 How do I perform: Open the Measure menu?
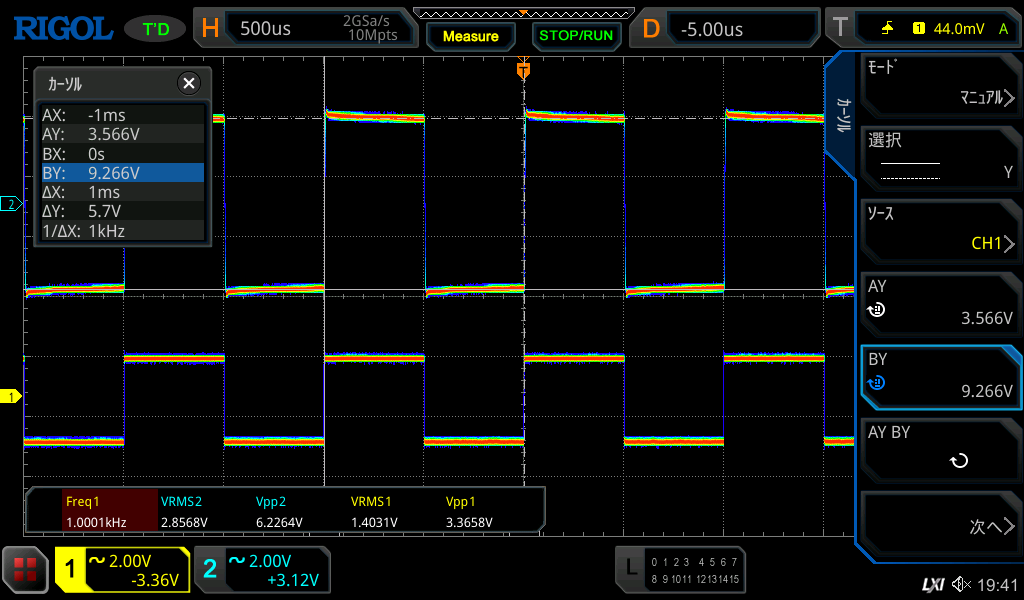(x=470, y=36)
